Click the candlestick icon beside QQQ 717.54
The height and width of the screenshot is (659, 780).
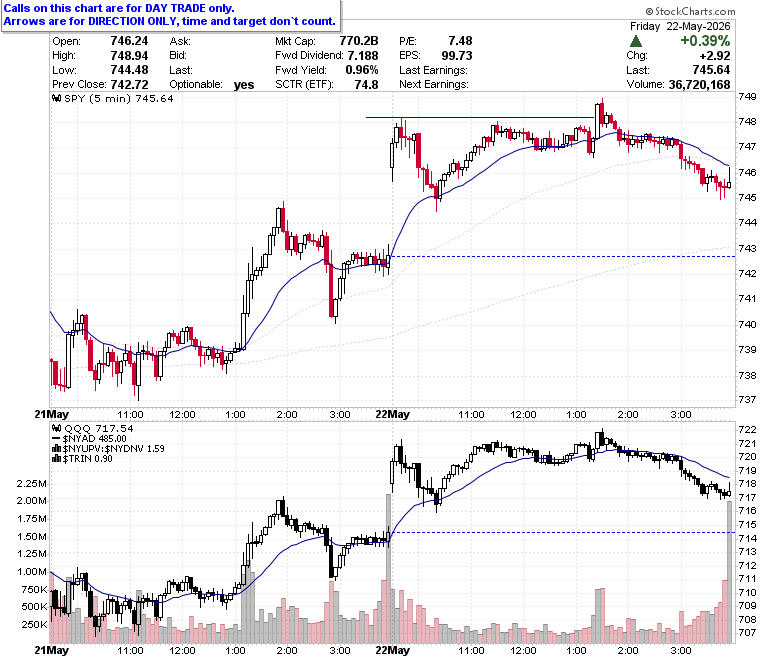click(57, 428)
